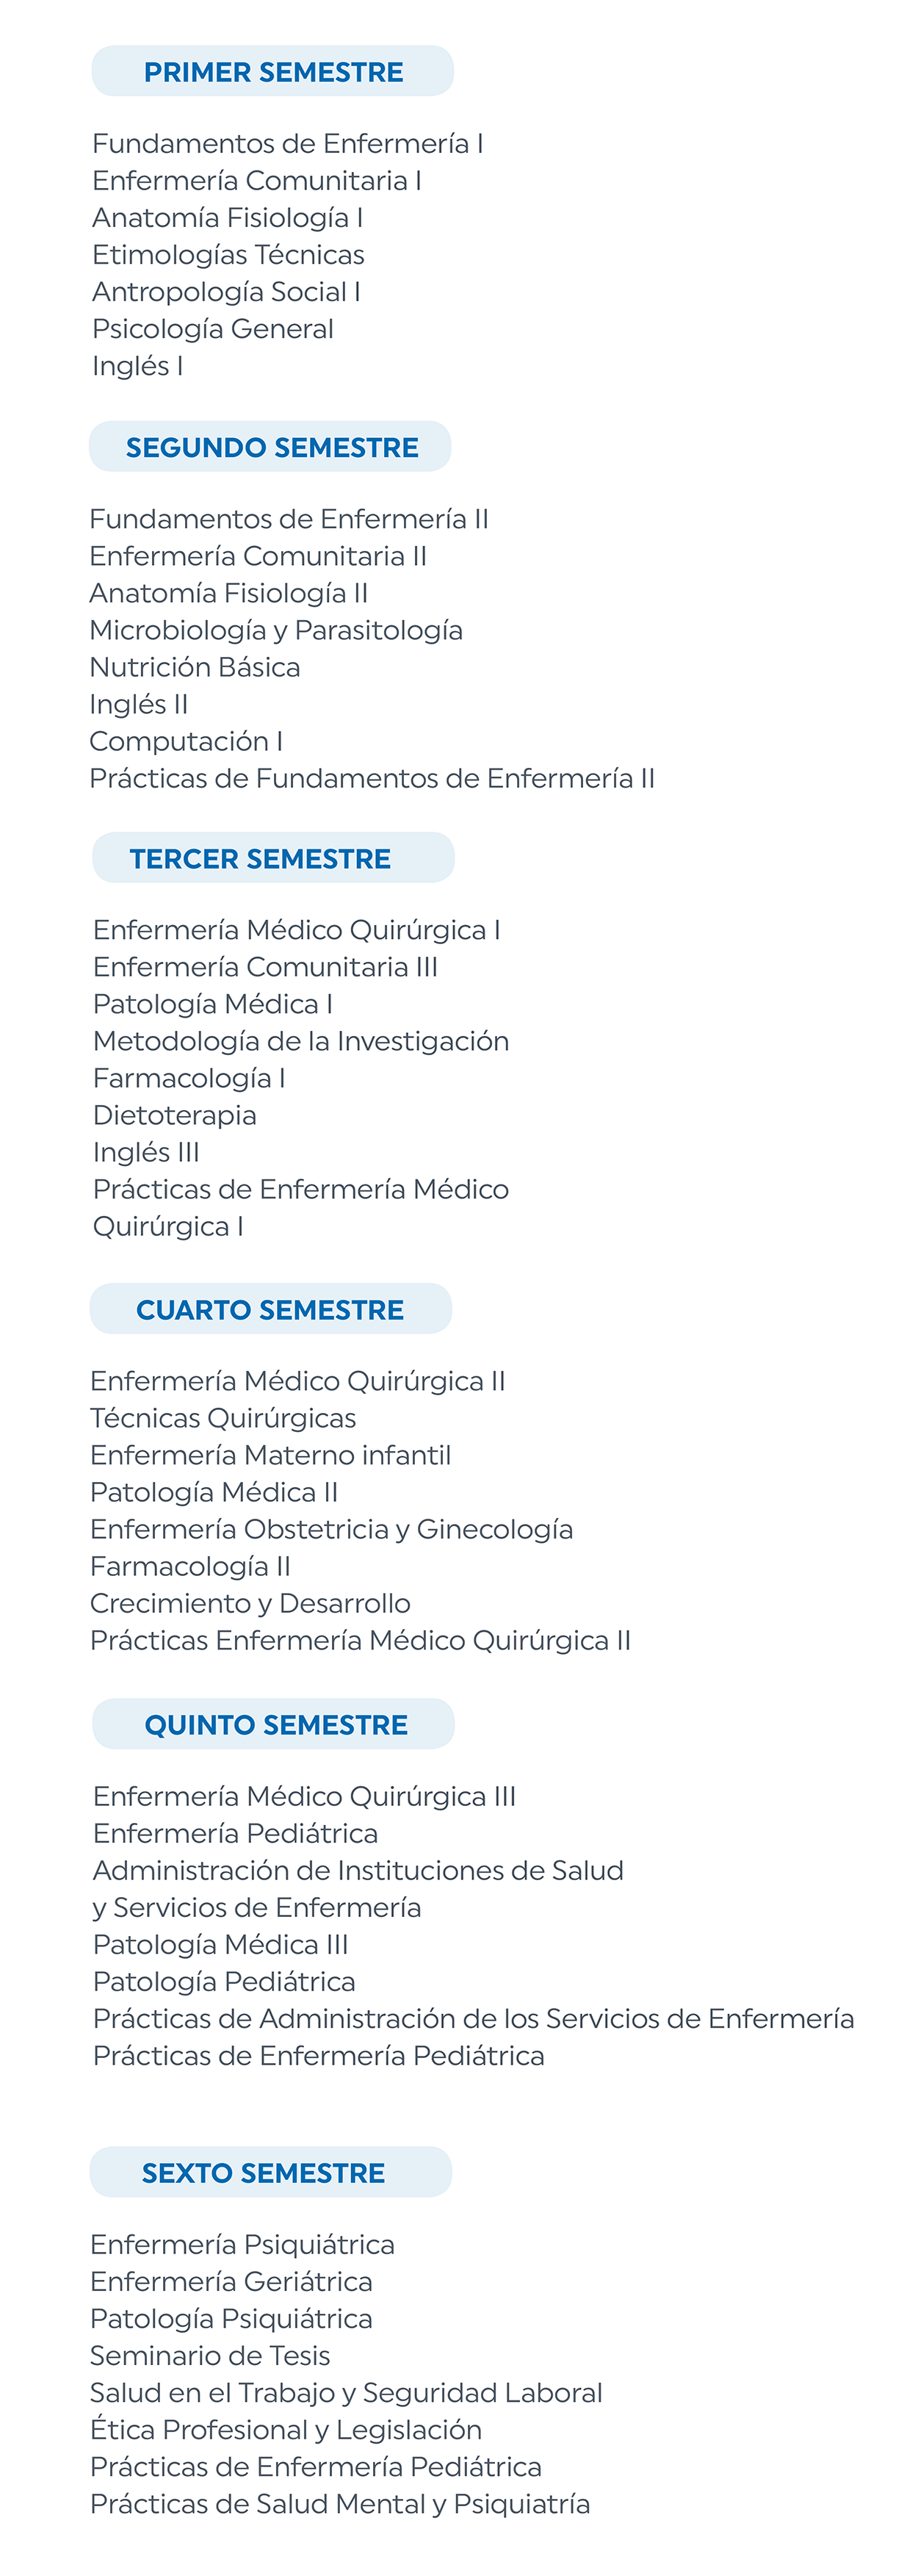
Task: Select the CUARTO SEMESTRE header pill
Action: (270, 1309)
